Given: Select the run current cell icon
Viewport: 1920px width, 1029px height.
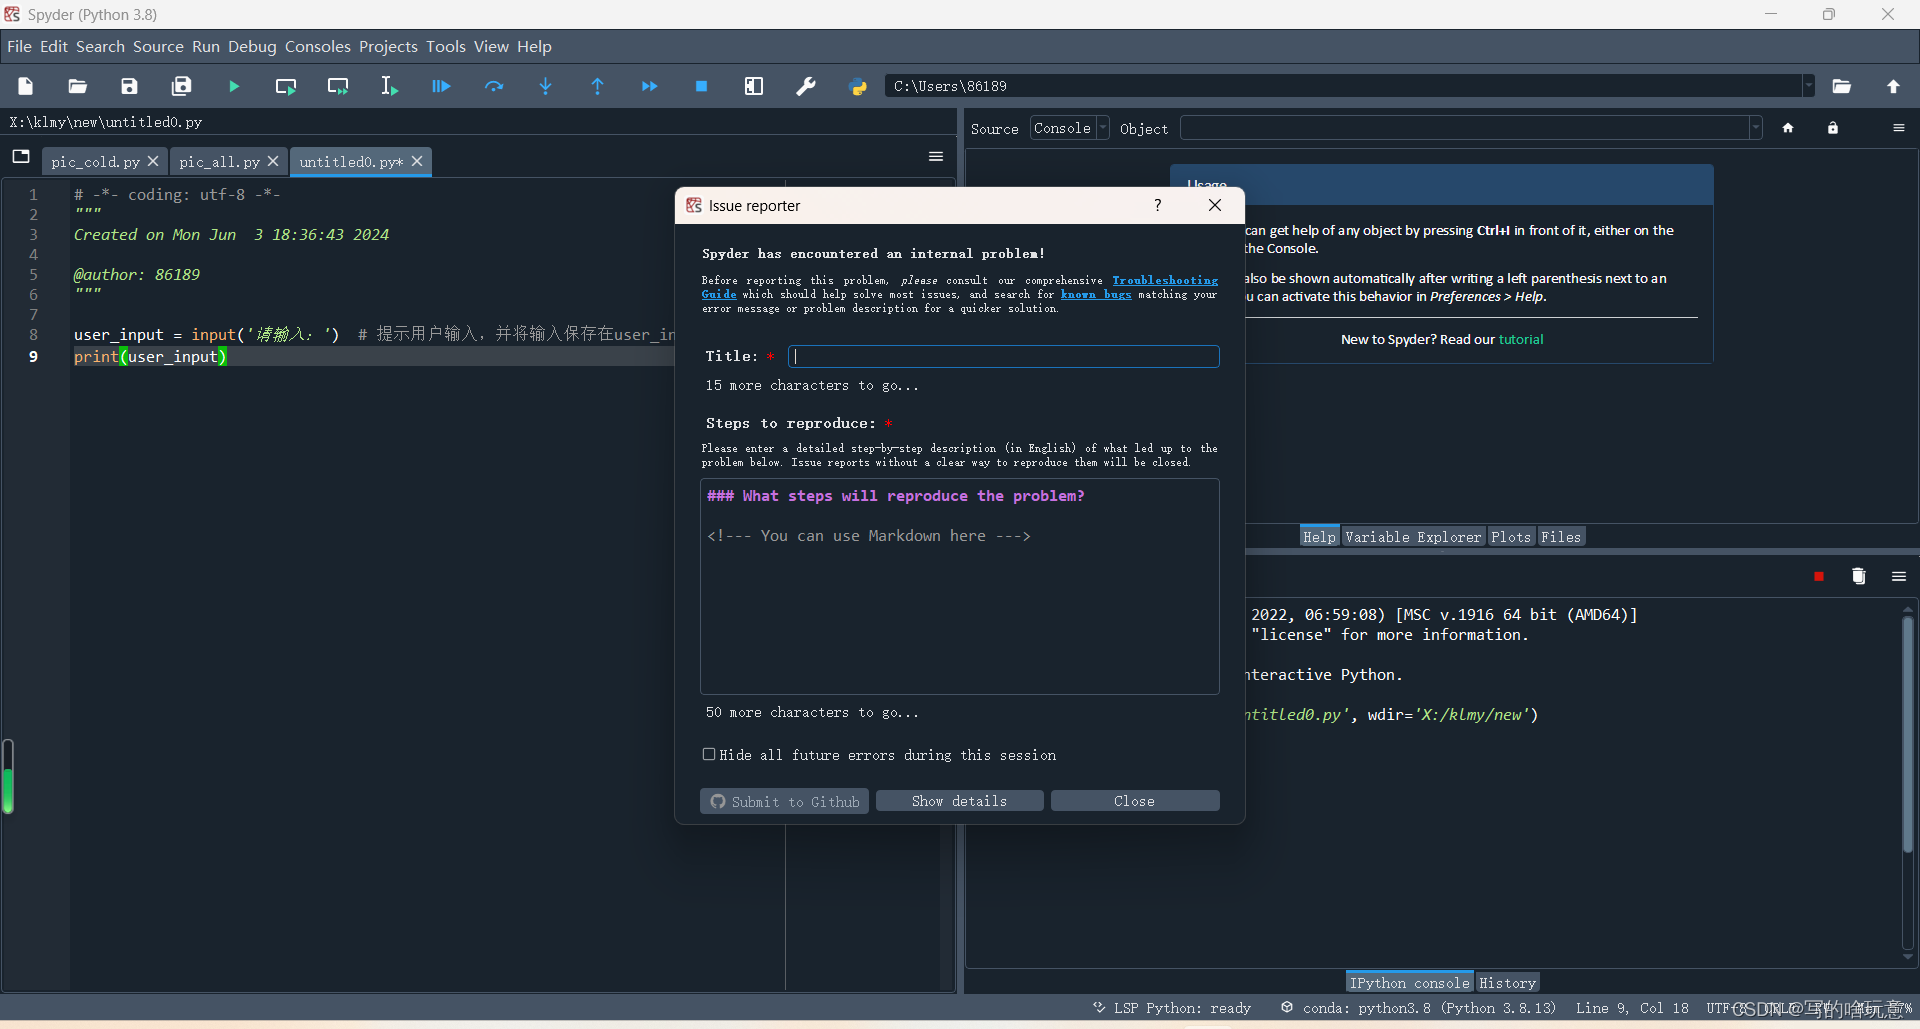Looking at the screenshot, I should click(286, 86).
